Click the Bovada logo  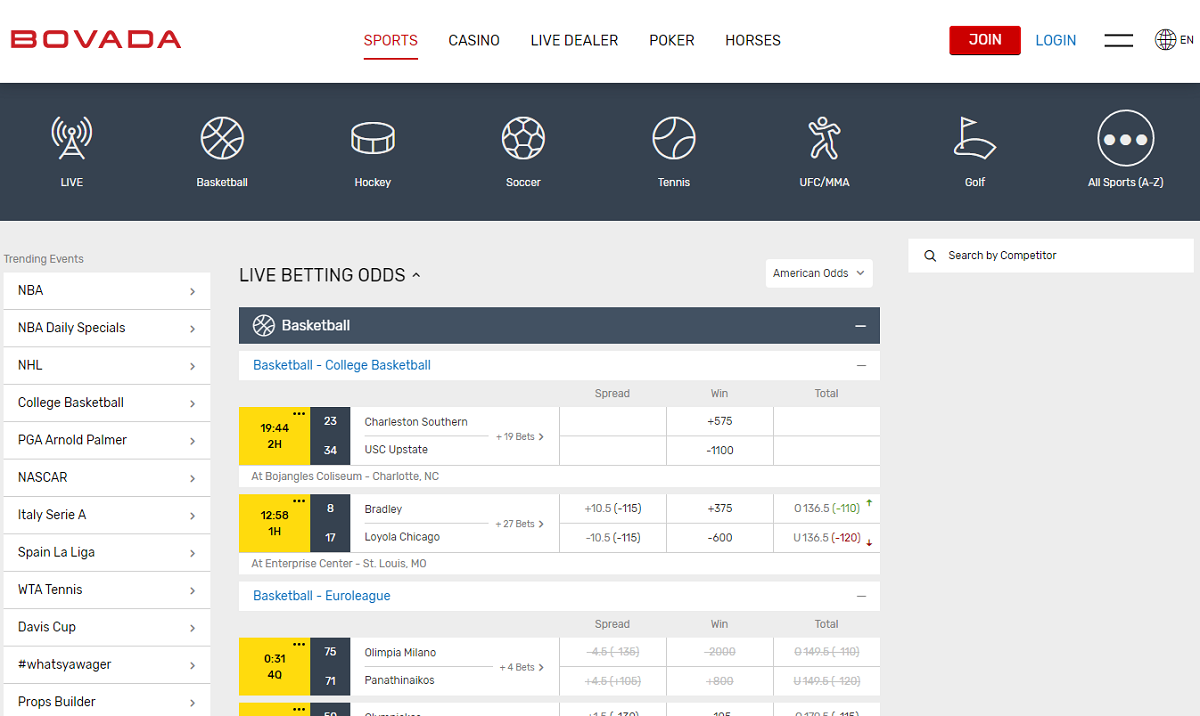click(x=96, y=40)
